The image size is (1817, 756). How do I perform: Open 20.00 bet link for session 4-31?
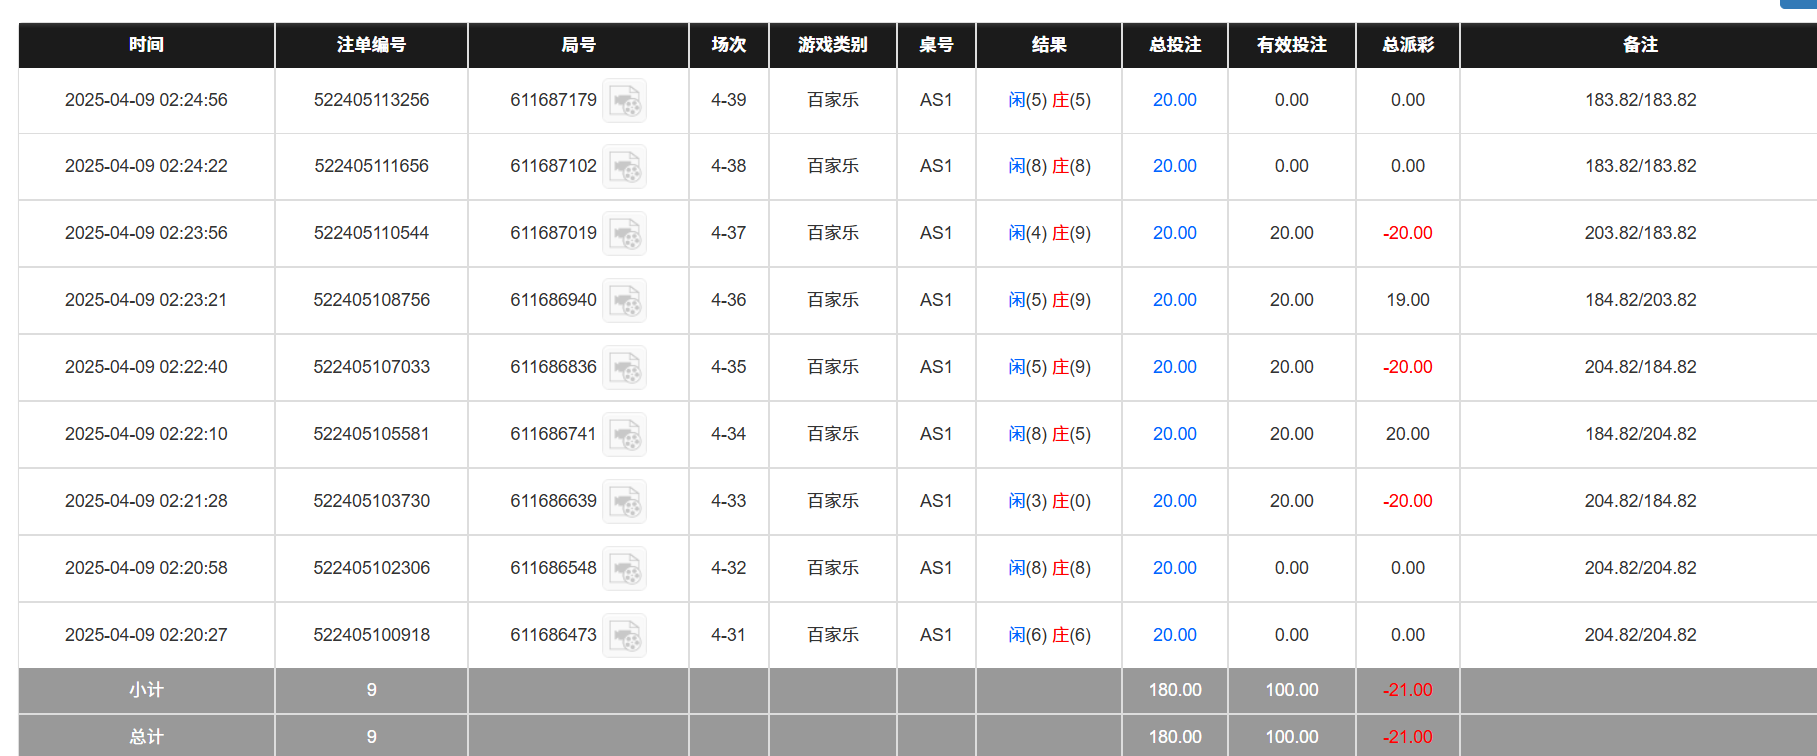(x=1174, y=635)
